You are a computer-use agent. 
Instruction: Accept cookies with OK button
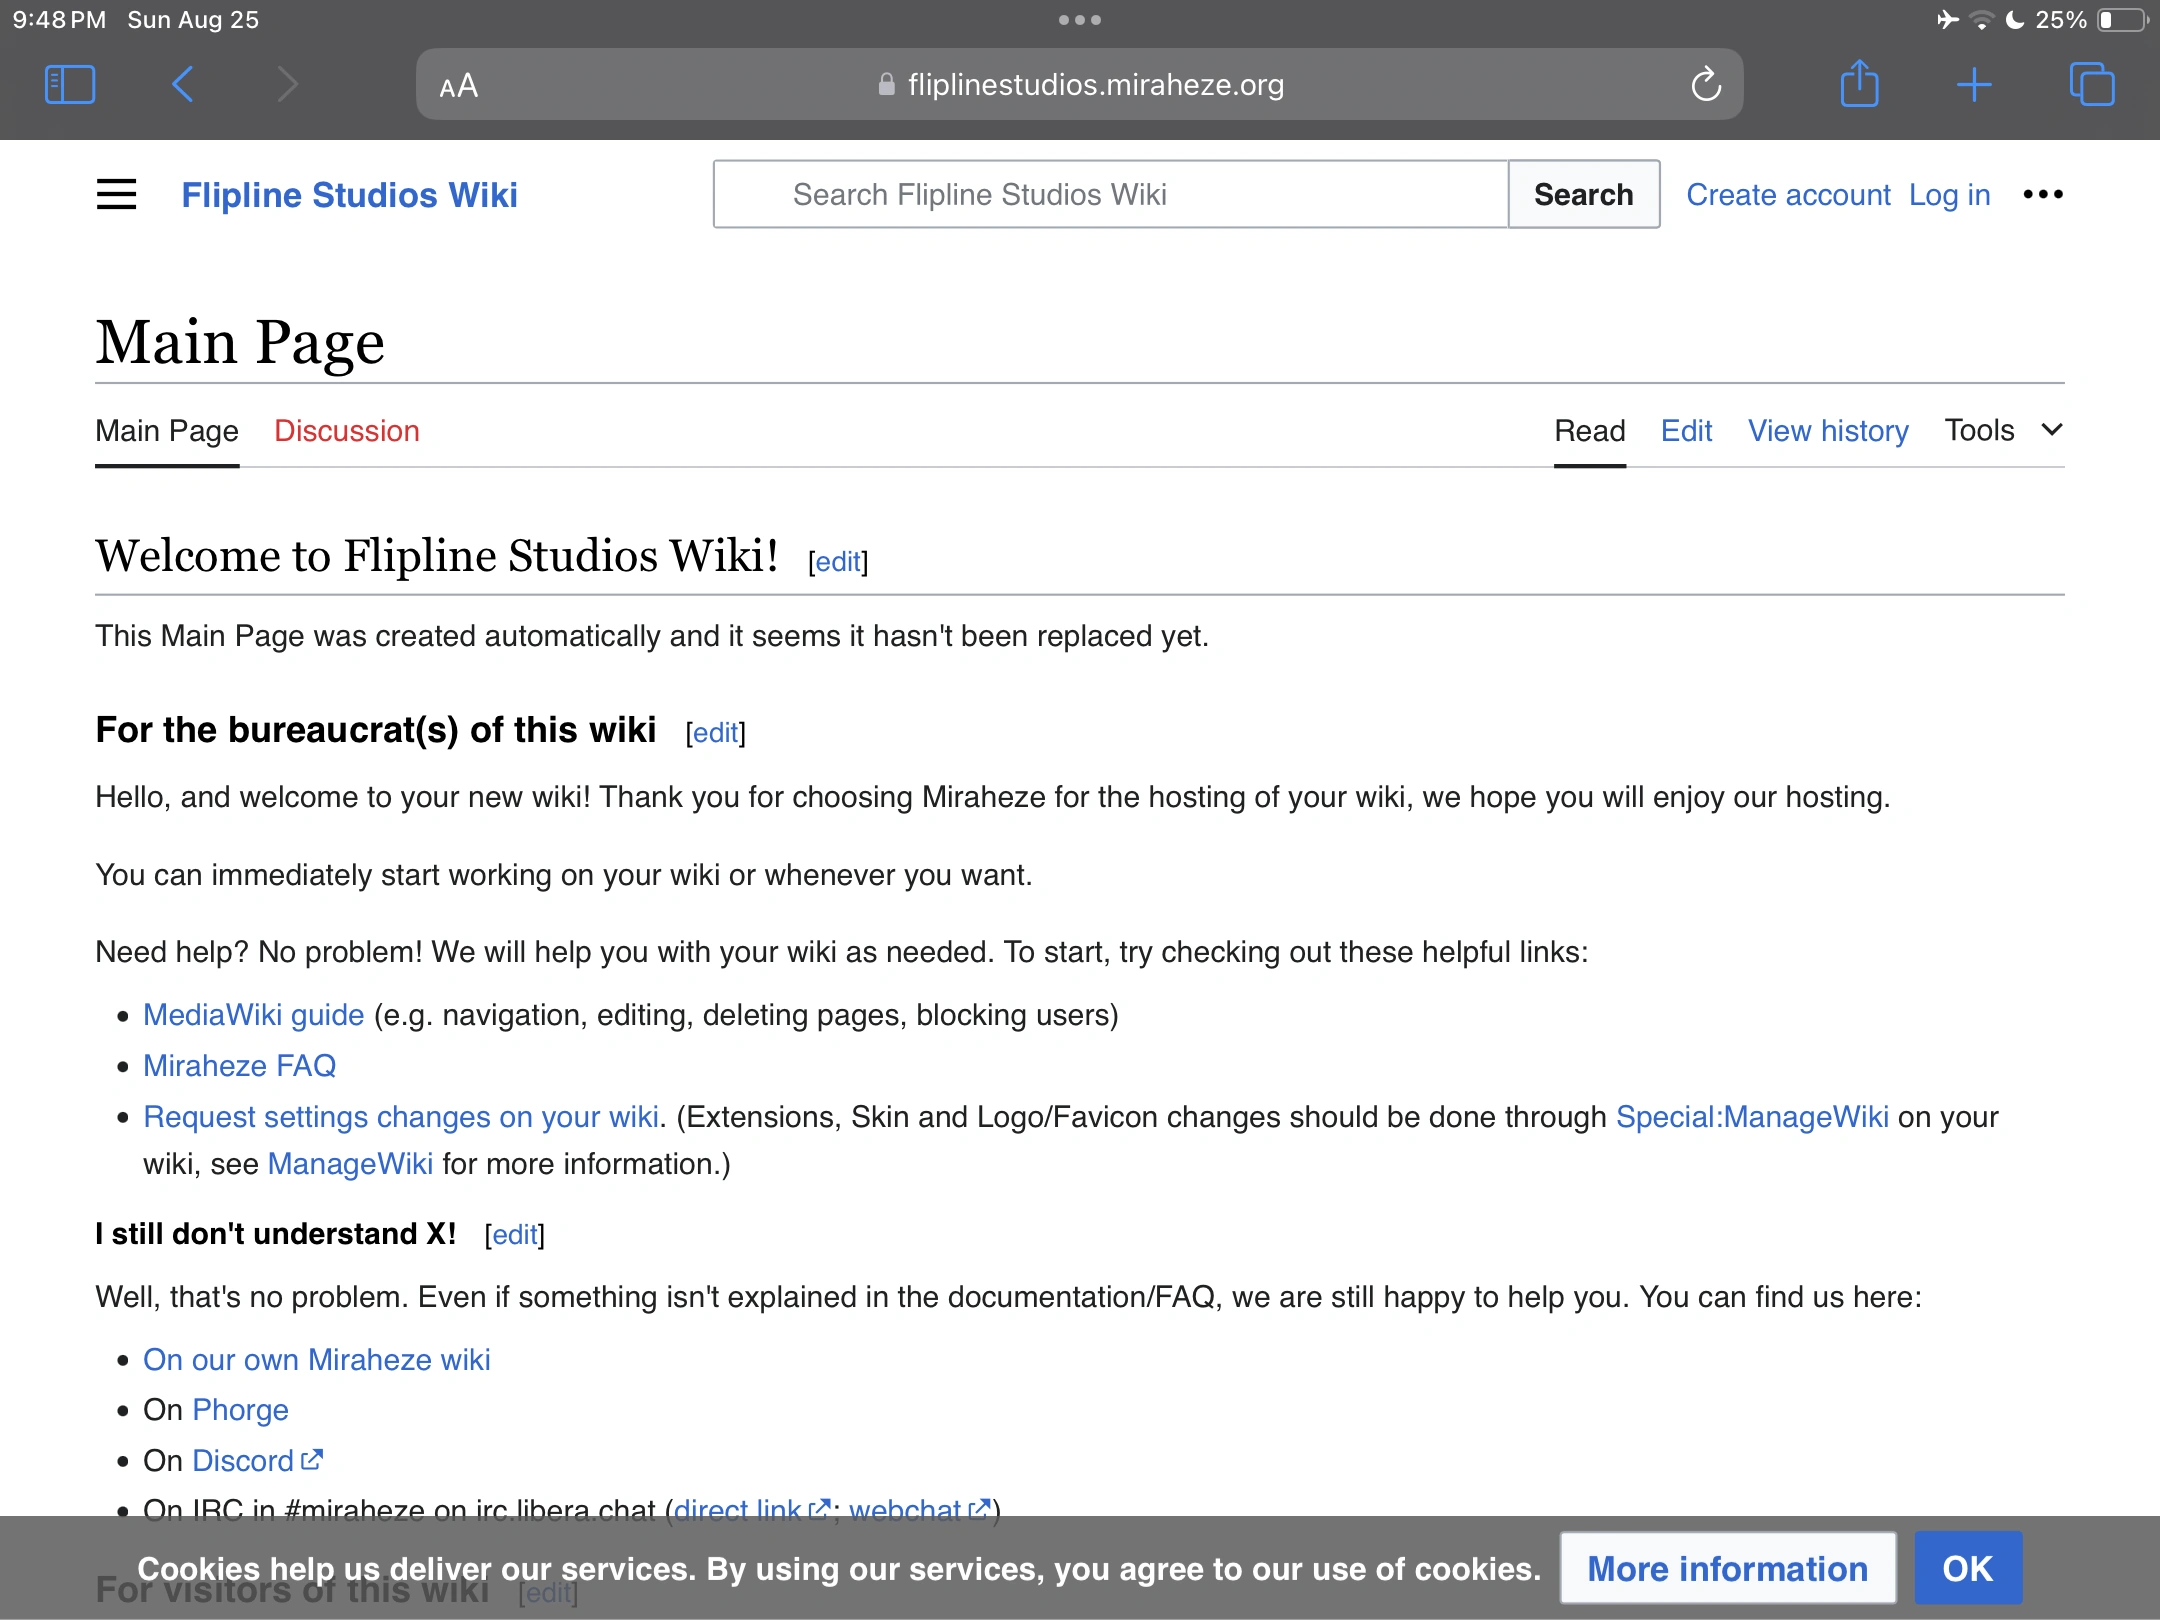1967,1568
